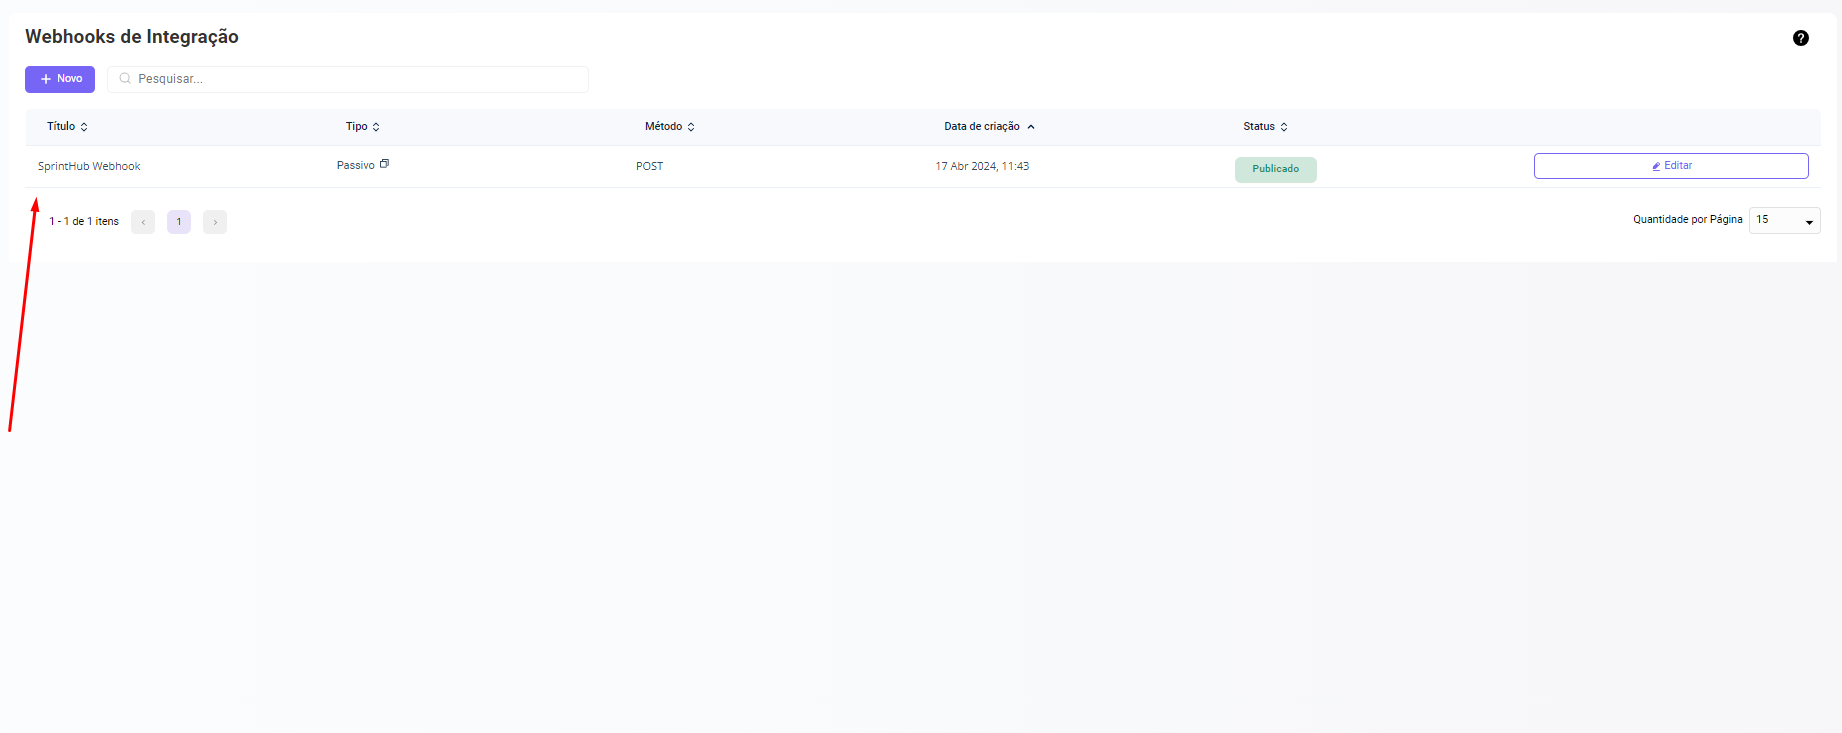Select page 1 in pagination
Screen dimensions: 1842x733
179,222
